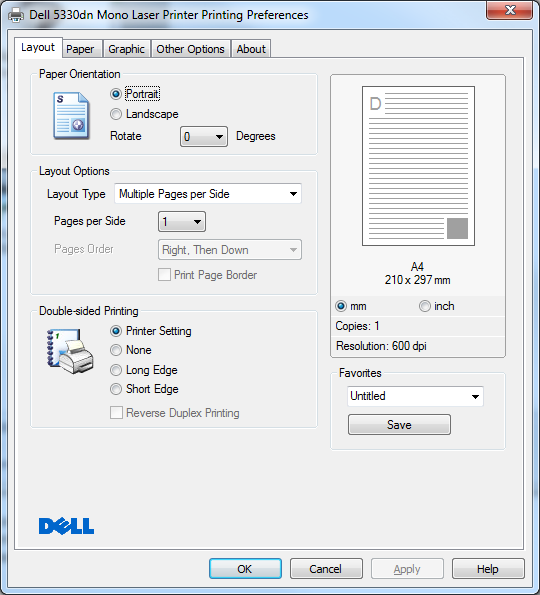
Task: Close the Printing Preferences window
Action: click(x=510, y=10)
